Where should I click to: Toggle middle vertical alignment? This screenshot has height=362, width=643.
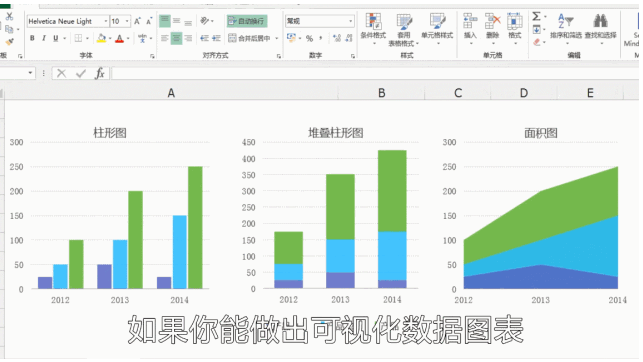(x=176, y=20)
